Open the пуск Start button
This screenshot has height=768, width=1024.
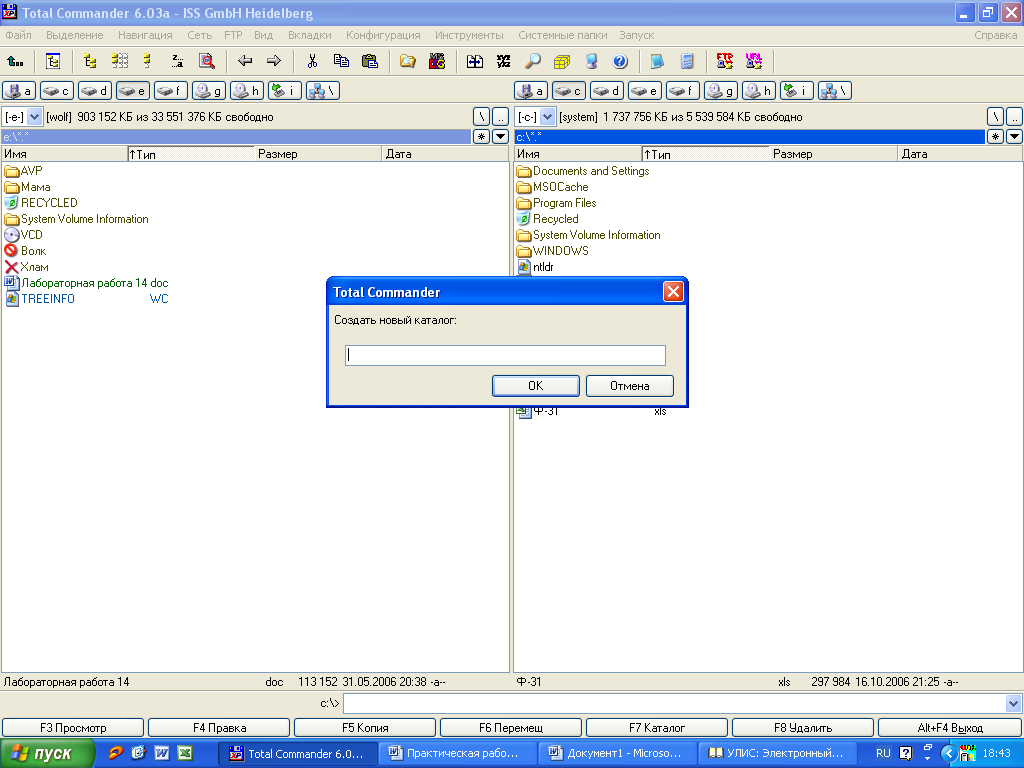click(46, 754)
